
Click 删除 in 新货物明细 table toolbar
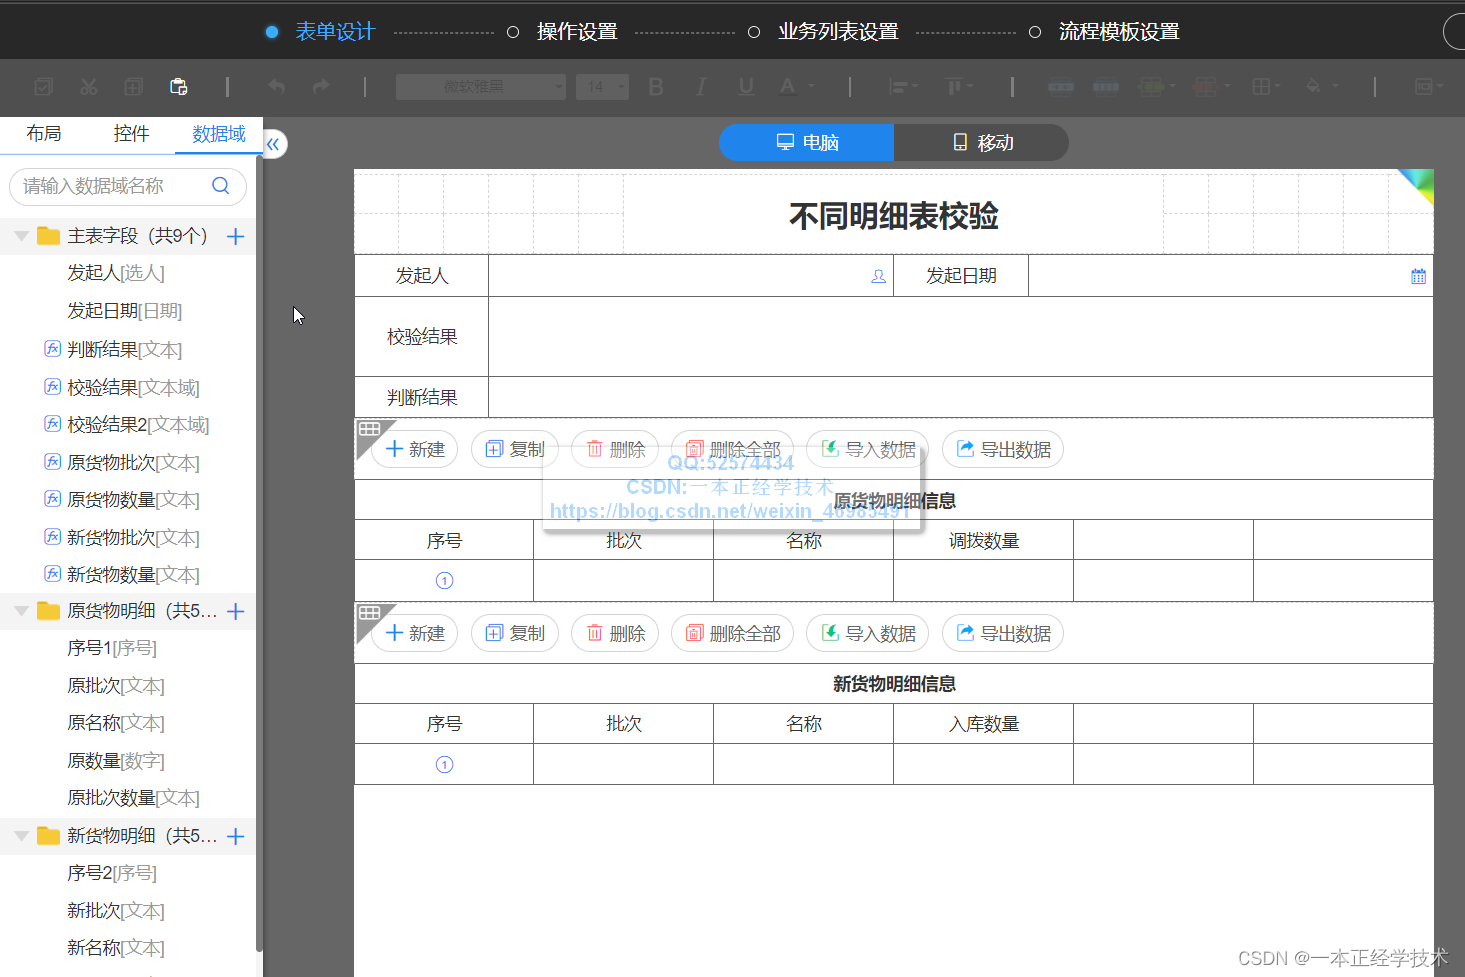click(x=615, y=633)
